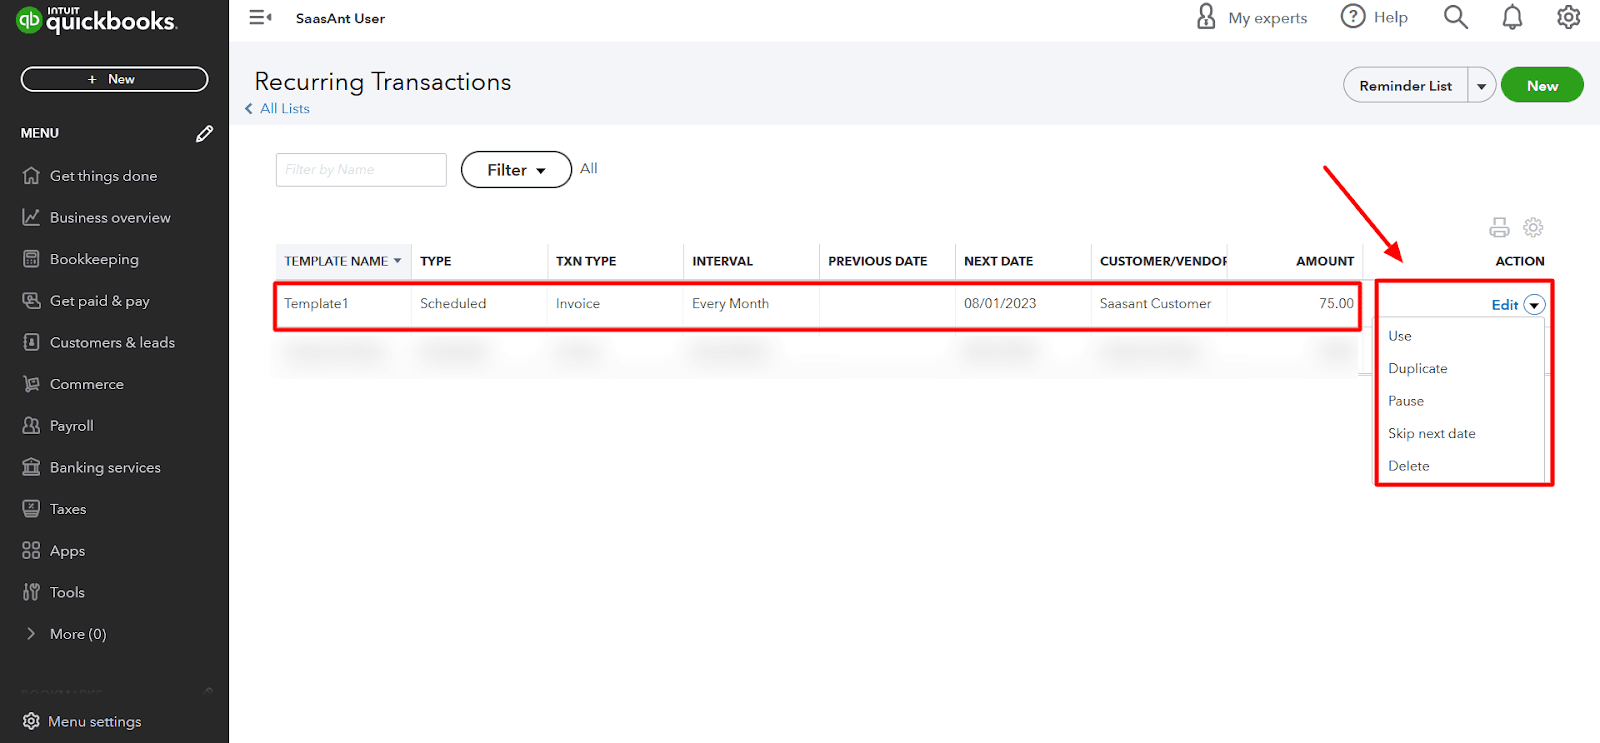The height and width of the screenshot is (743, 1600).
Task: Open the Help menu
Action: tap(1374, 17)
